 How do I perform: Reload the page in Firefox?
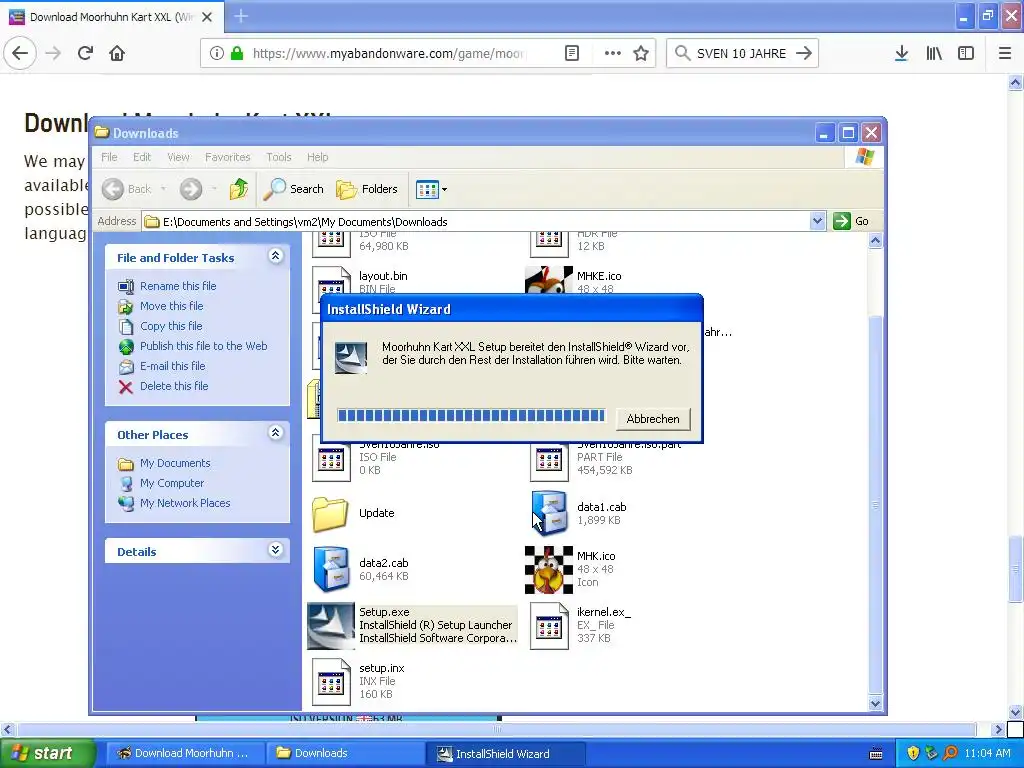(x=85, y=53)
